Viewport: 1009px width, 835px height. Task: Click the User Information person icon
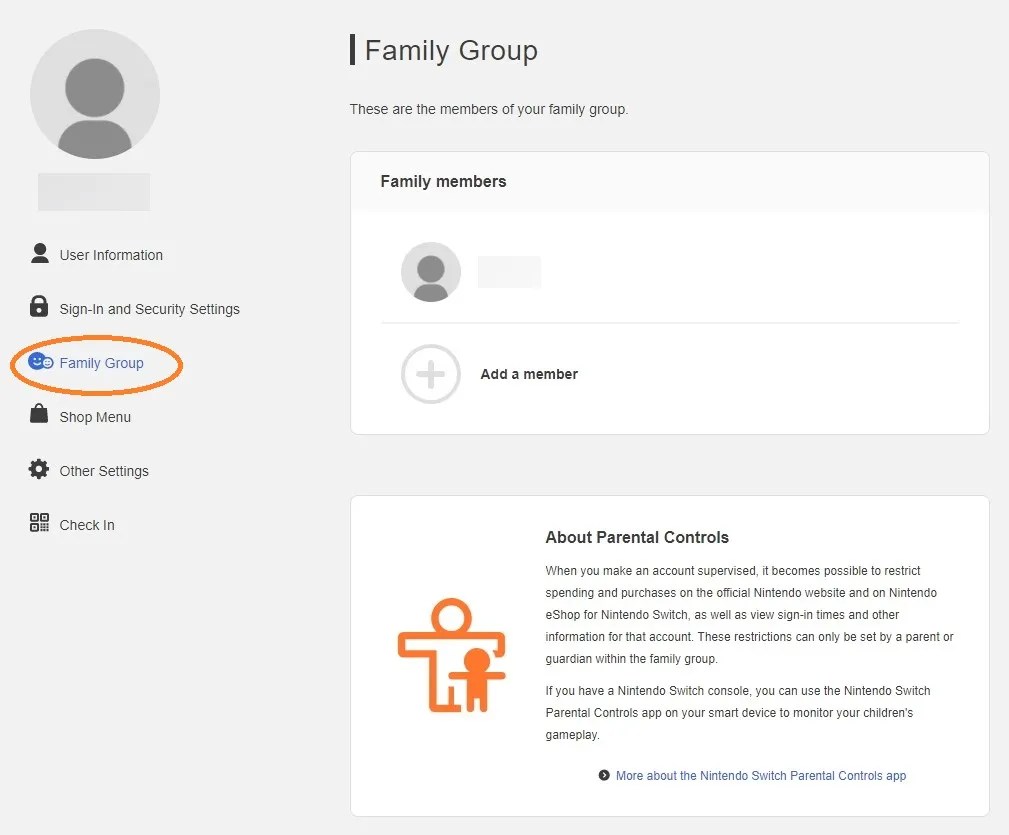(x=40, y=254)
